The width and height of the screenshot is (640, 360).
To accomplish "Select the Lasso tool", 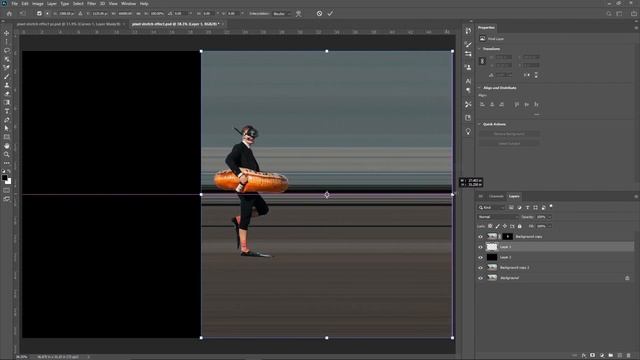I will pyautogui.click(x=7, y=51).
